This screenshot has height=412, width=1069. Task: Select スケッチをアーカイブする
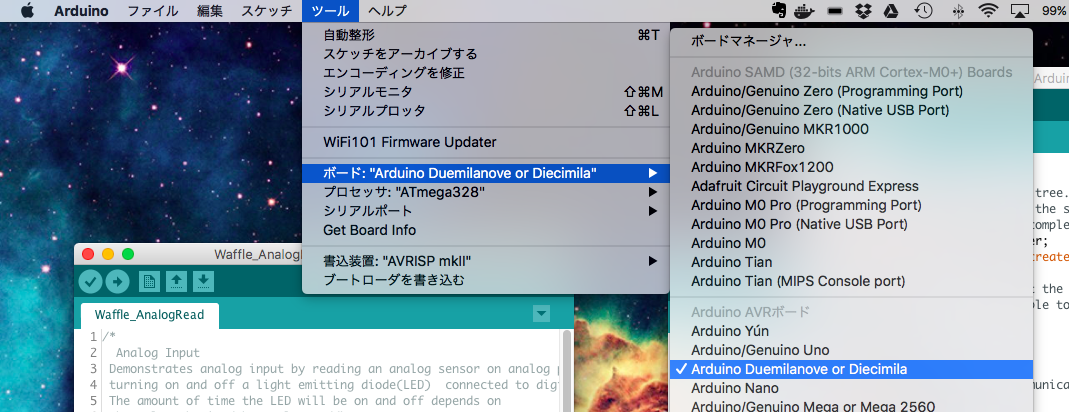pos(486,54)
